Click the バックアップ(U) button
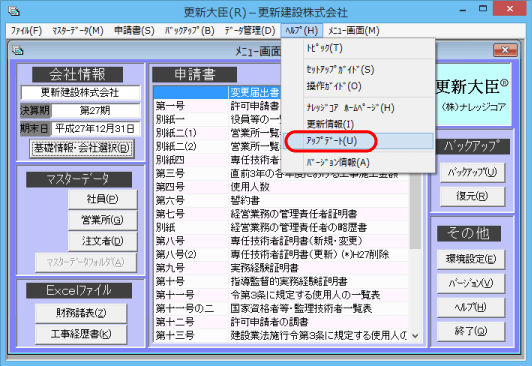This screenshot has width=532, height=366. pyautogui.click(x=472, y=173)
